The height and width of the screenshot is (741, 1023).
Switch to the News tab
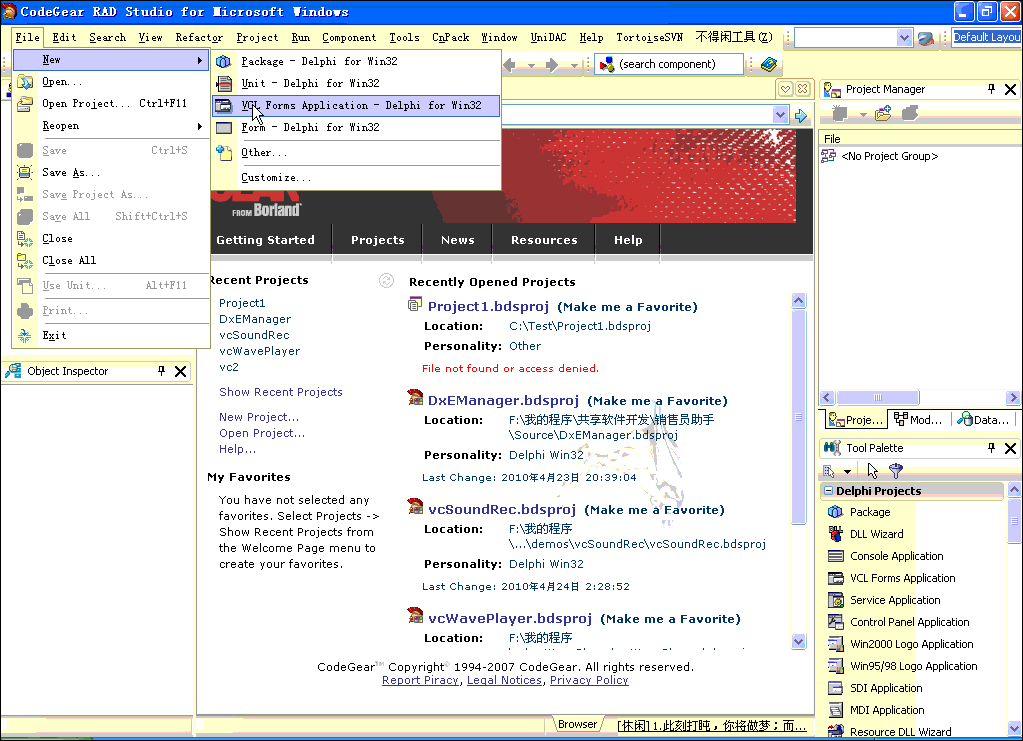[457, 240]
